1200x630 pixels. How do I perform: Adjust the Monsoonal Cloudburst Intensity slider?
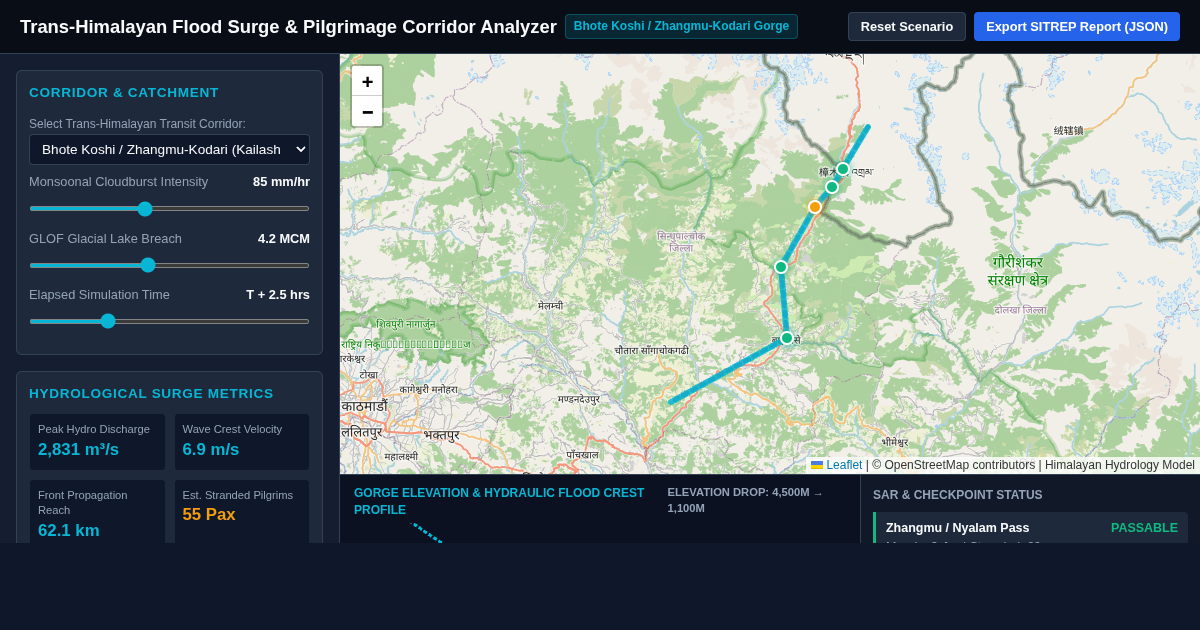tap(169, 208)
